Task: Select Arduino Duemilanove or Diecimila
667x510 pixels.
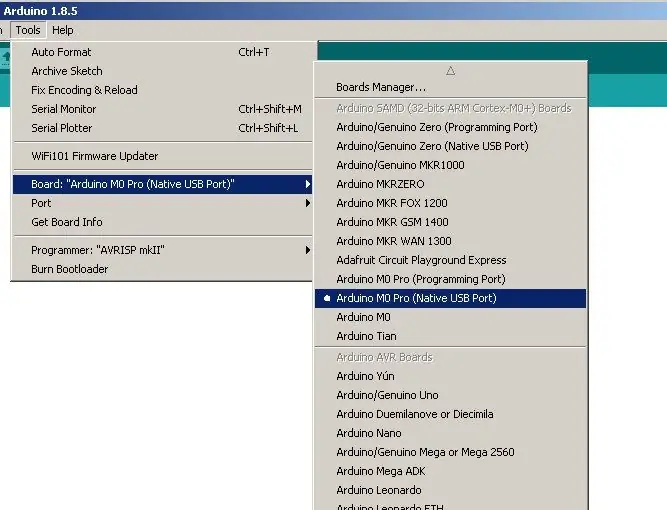Action: coord(450,414)
